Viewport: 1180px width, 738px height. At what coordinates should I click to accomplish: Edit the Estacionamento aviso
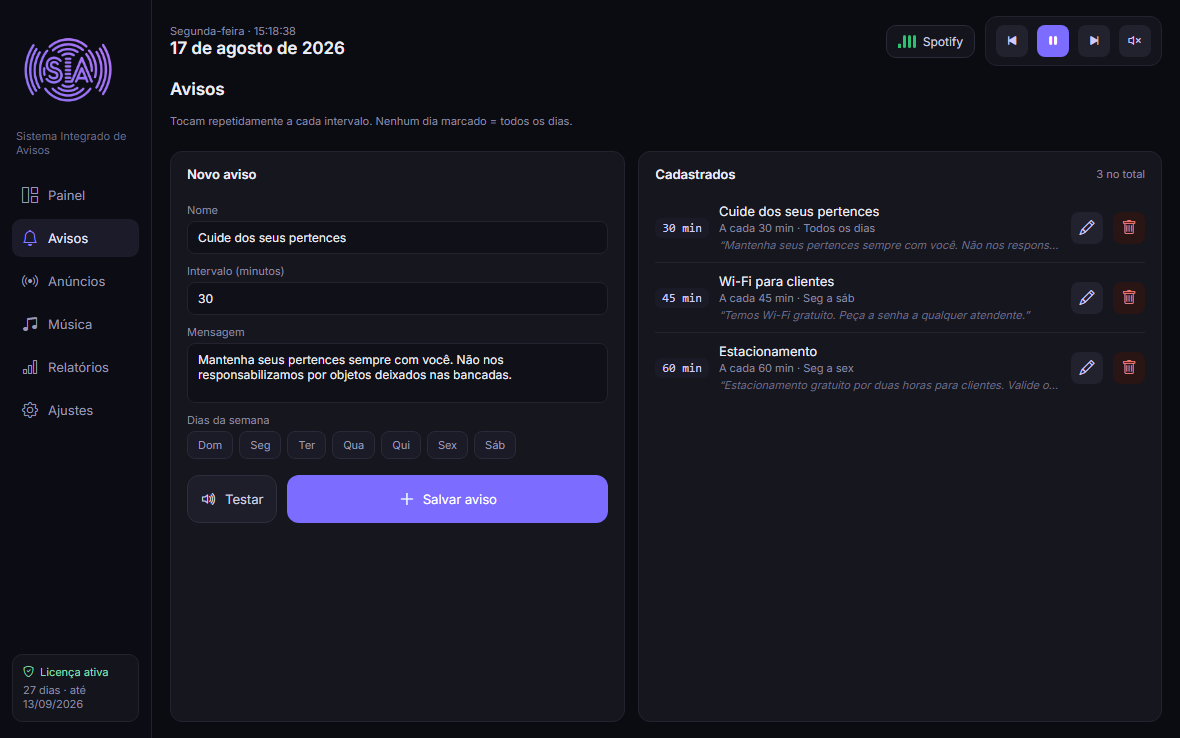[x=1087, y=368]
